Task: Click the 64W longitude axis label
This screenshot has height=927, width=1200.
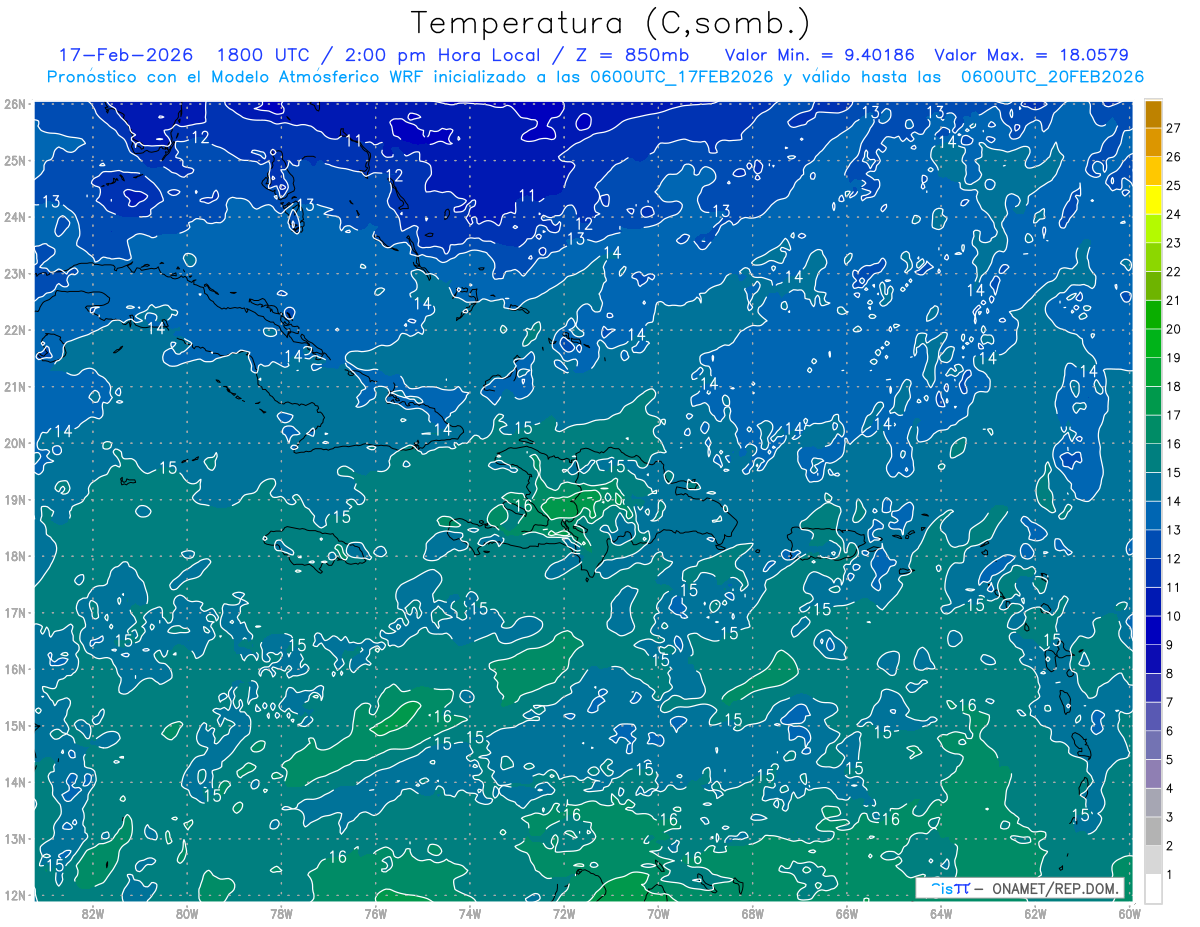Action: 941,913
